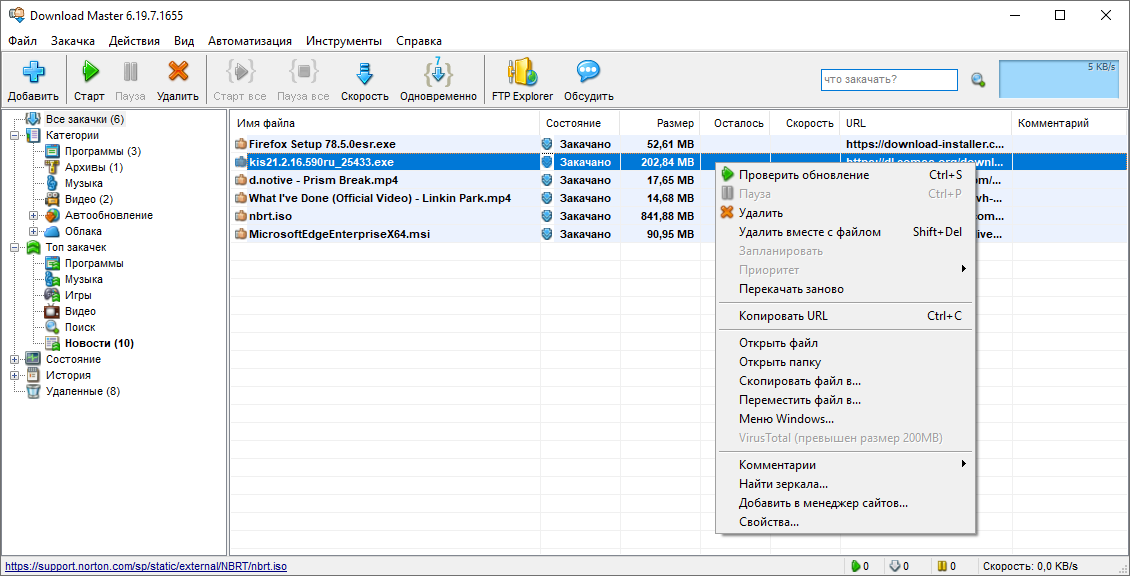Screen dimensions: 1130x576
Task: Choose Удалить вместе с файлом in context menu
Action: coord(844,231)
